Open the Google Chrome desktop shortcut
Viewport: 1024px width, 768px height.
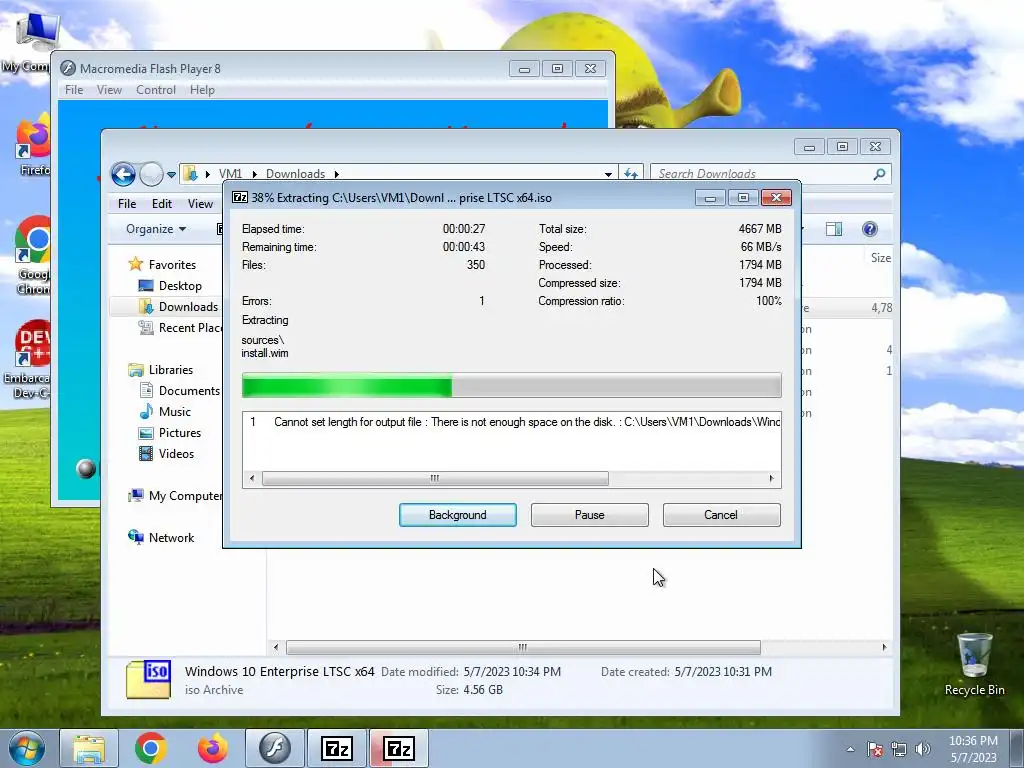[x=33, y=256]
